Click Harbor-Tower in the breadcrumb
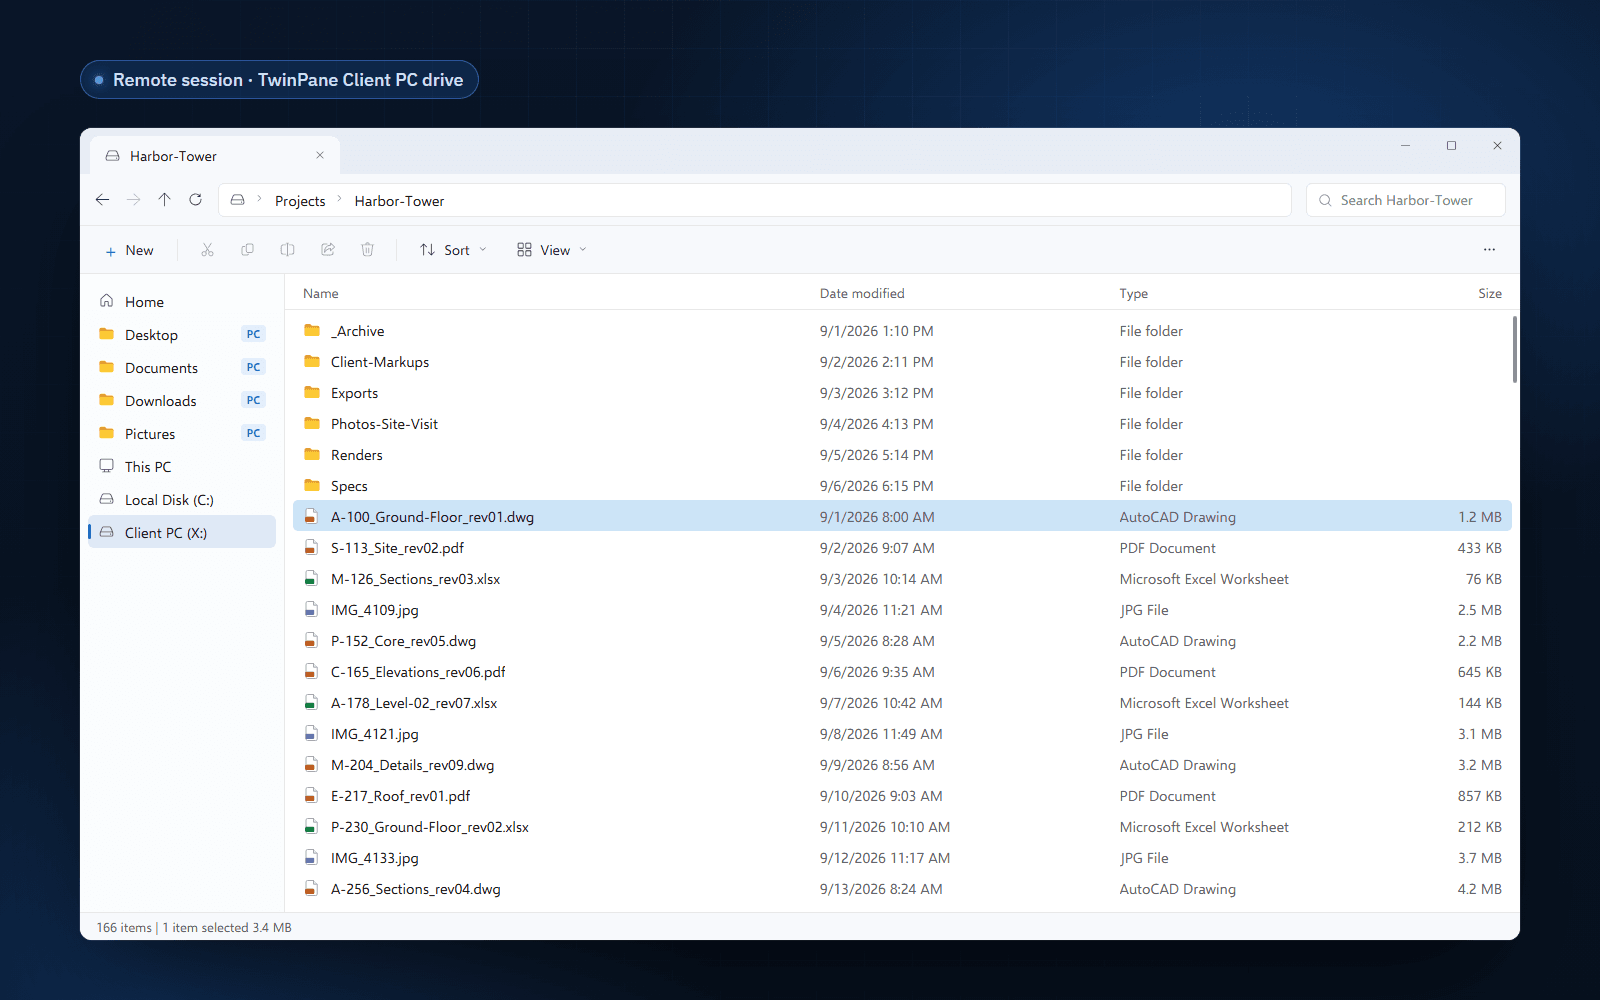The height and width of the screenshot is (1000, 1600). 399,201
